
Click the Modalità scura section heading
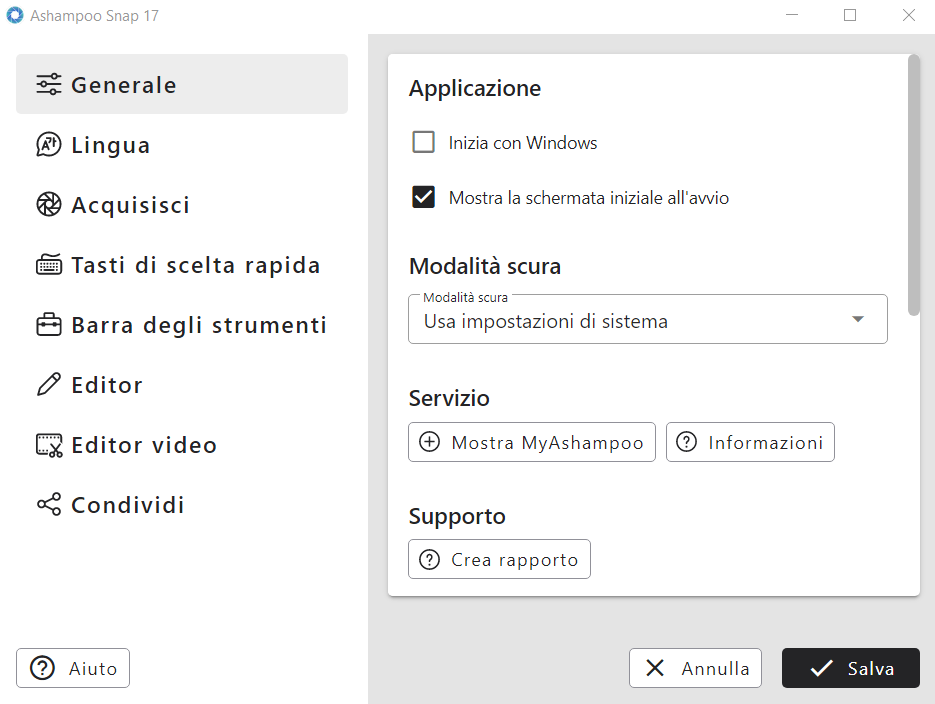(x=485, y=266)
